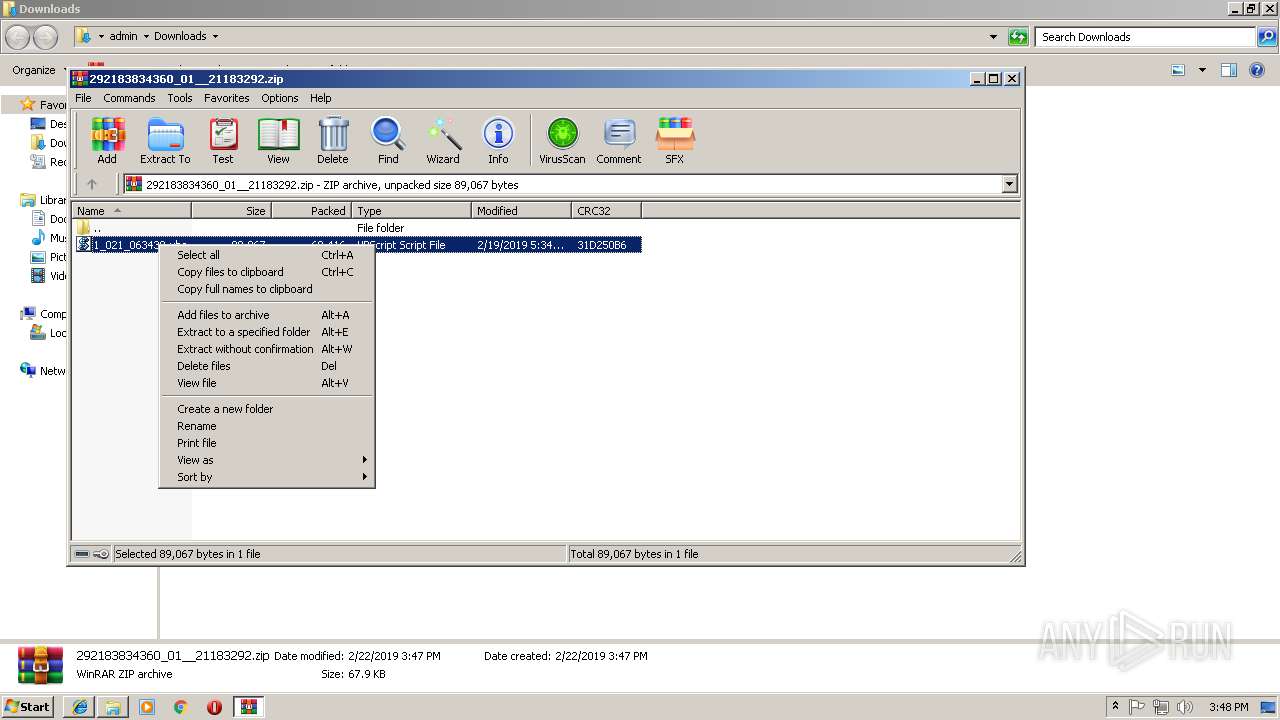The image size is (1280, 720).
Task: Open the archive path dropdown
Action: coord(1009,184)
